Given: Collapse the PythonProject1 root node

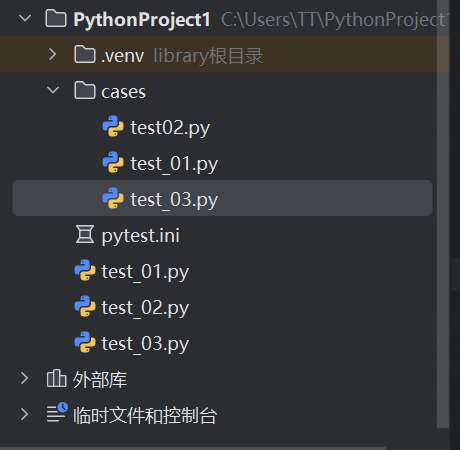Looking at the screenshot, I should [x=25, y=18].
